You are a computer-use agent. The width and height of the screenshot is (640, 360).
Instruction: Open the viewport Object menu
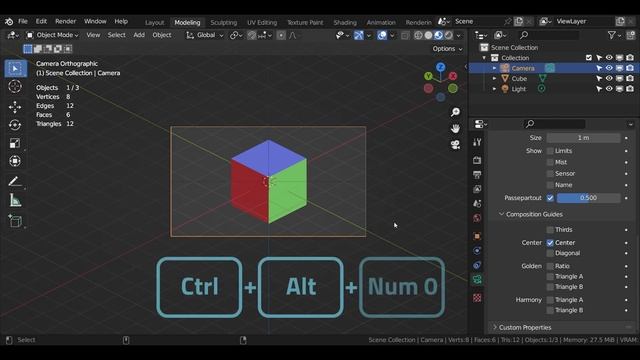pyautogui.click(x=162, y=36)
